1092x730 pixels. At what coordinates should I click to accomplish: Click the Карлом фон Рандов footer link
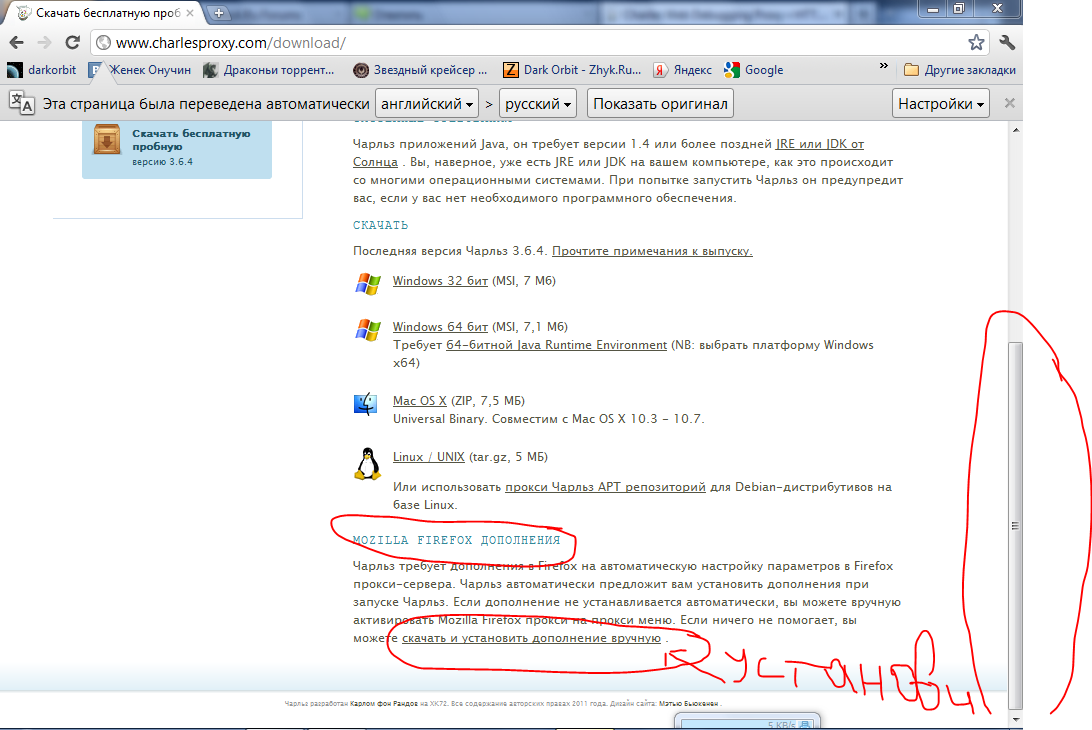[x=384, y=704]
